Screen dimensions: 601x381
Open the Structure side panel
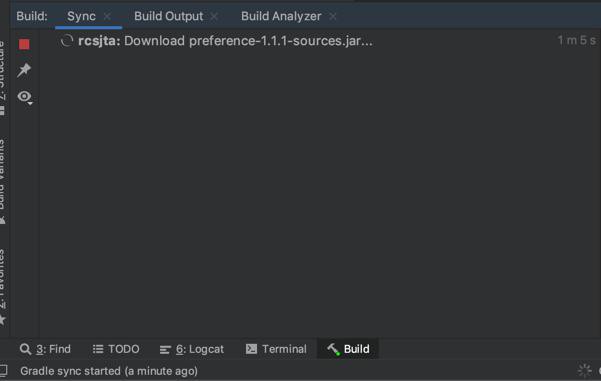tap(3, 77)
